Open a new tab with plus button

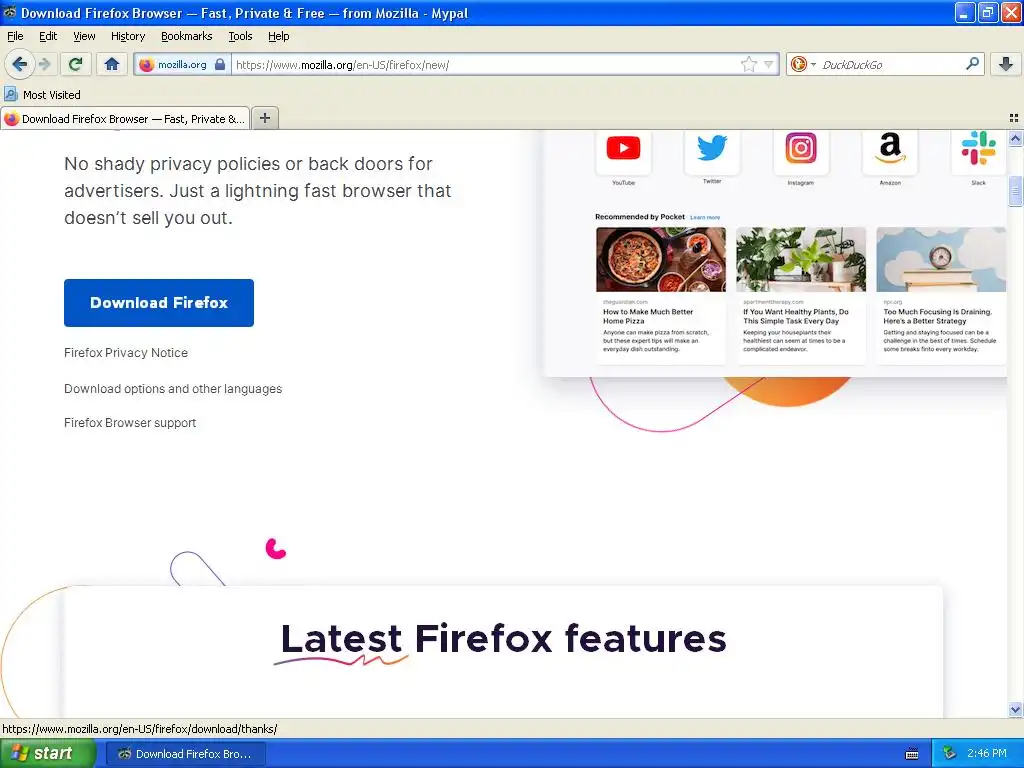[x=264, y=118]
